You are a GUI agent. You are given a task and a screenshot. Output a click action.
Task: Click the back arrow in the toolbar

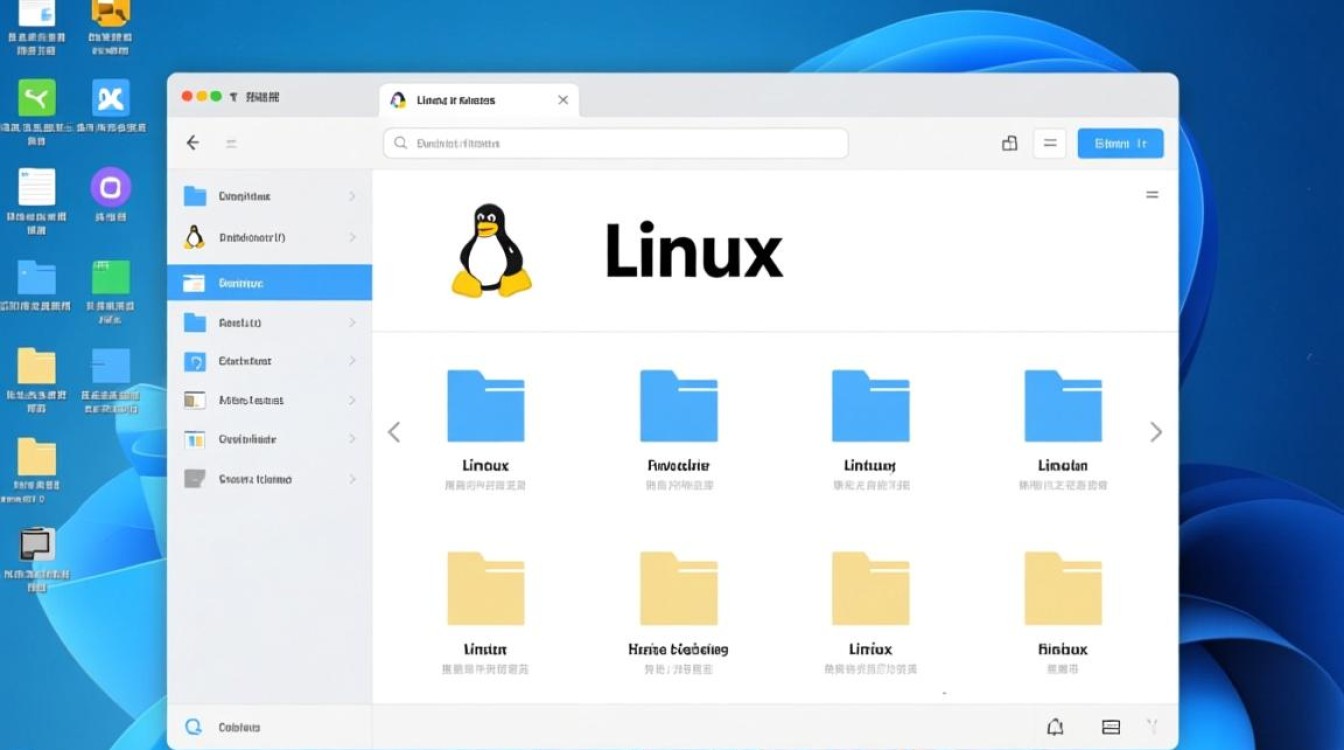point(192,142)
